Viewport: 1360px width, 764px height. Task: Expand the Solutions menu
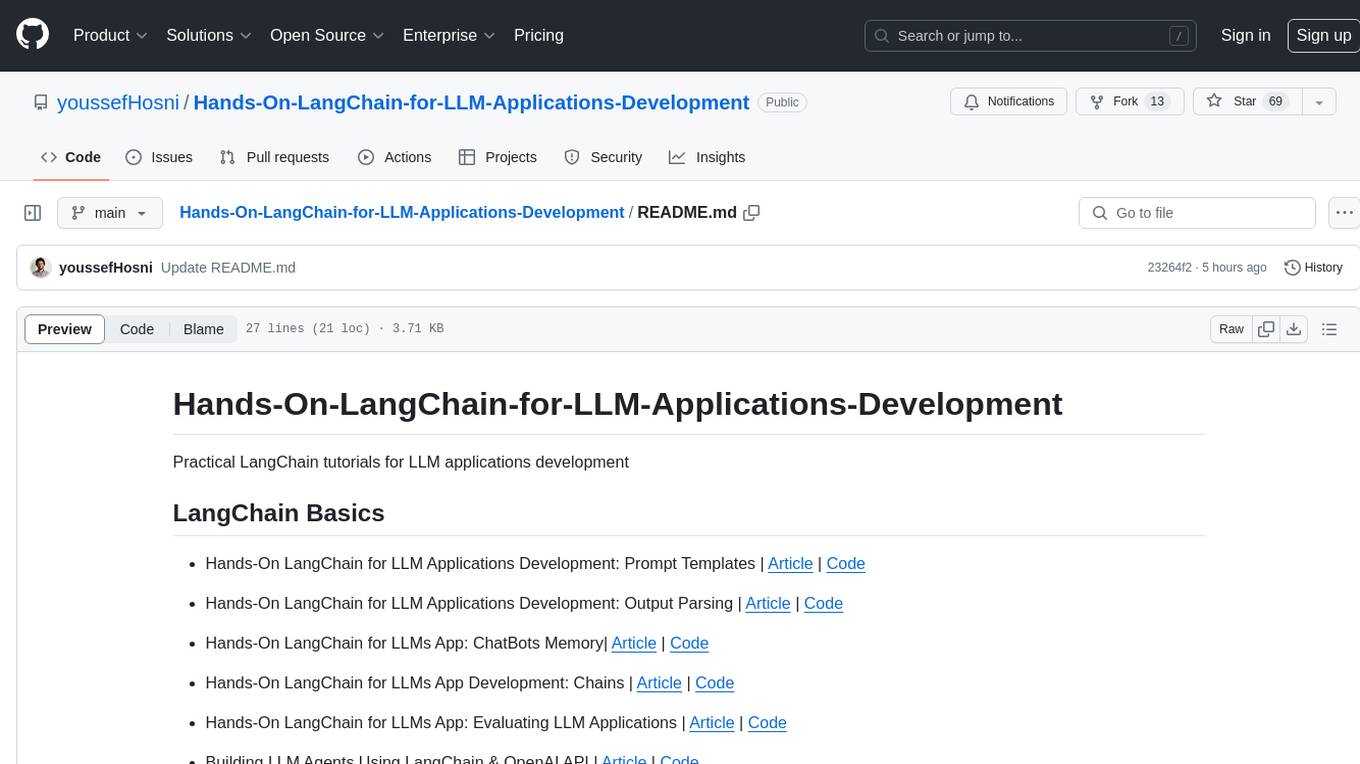209,35
